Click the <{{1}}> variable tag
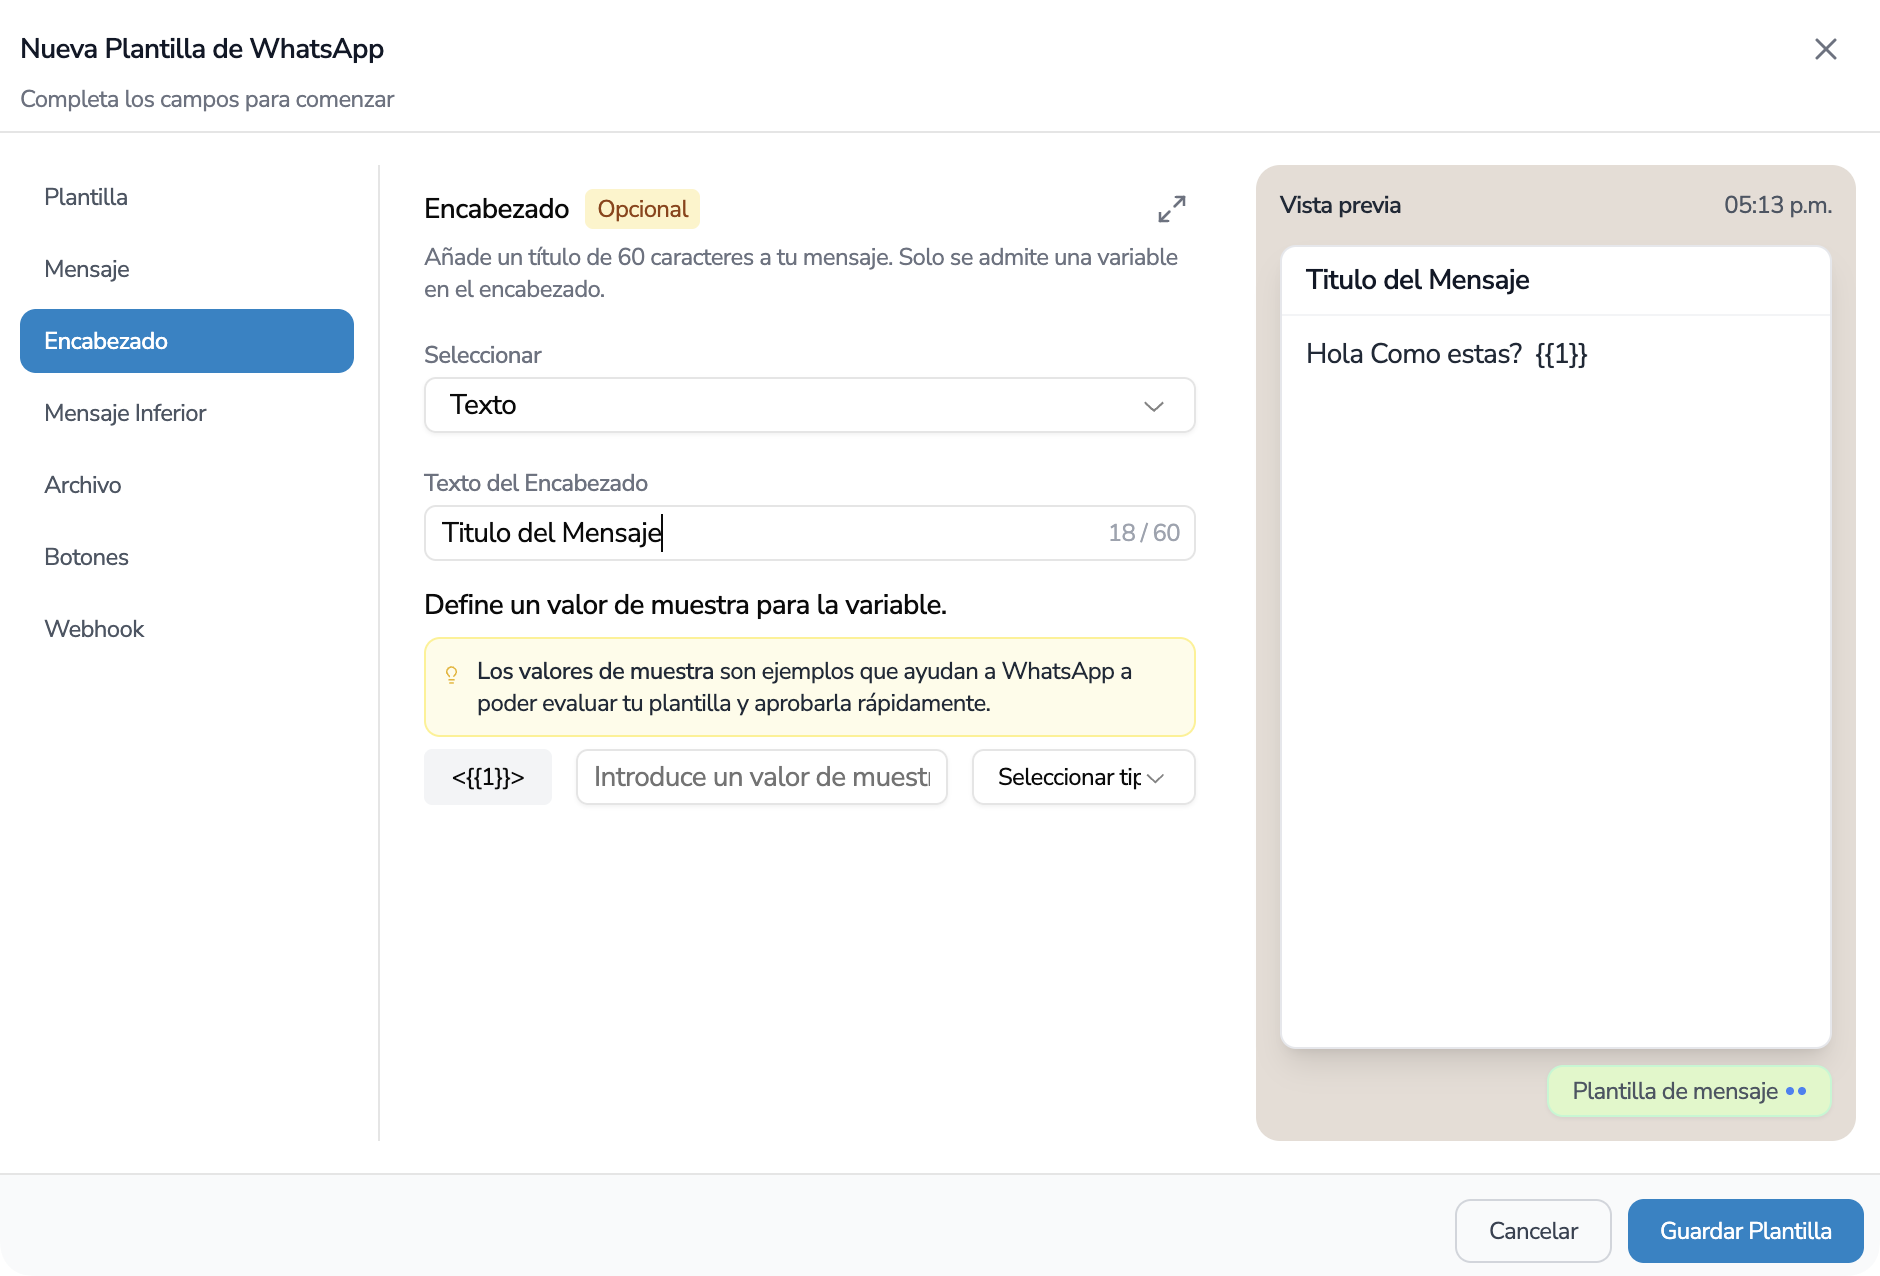The height and width of the screenshot is (1276, 1880). pos(488,777)
